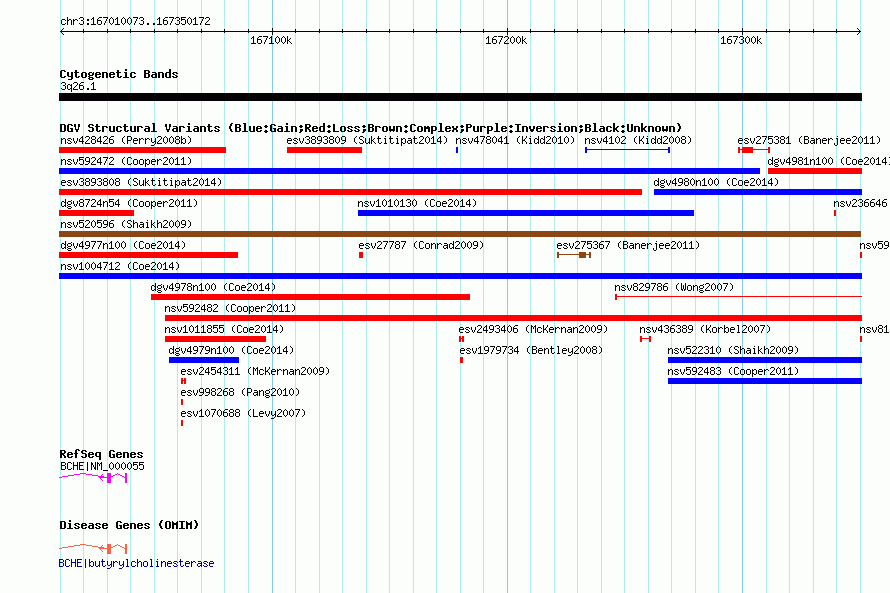
Task: Open the nsv1011855 (Coe2014) variant
Action: [224, 329]
